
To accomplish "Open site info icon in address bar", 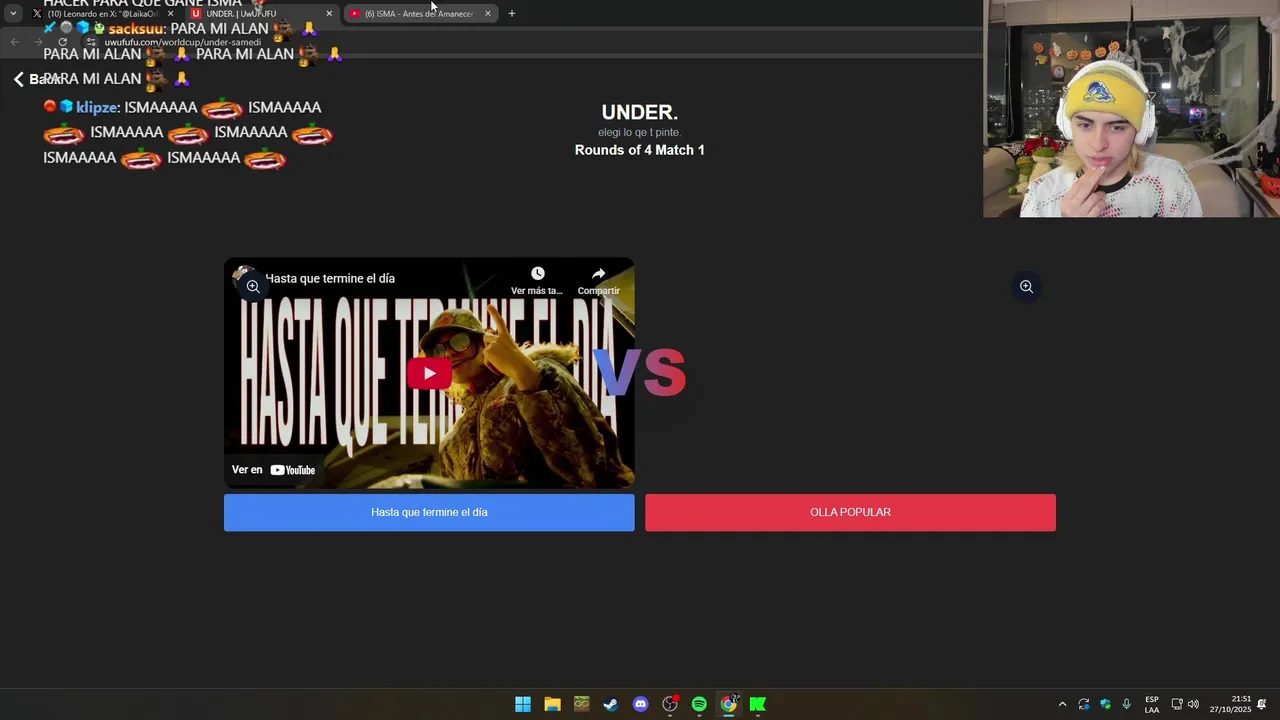I will click(92, 42).
